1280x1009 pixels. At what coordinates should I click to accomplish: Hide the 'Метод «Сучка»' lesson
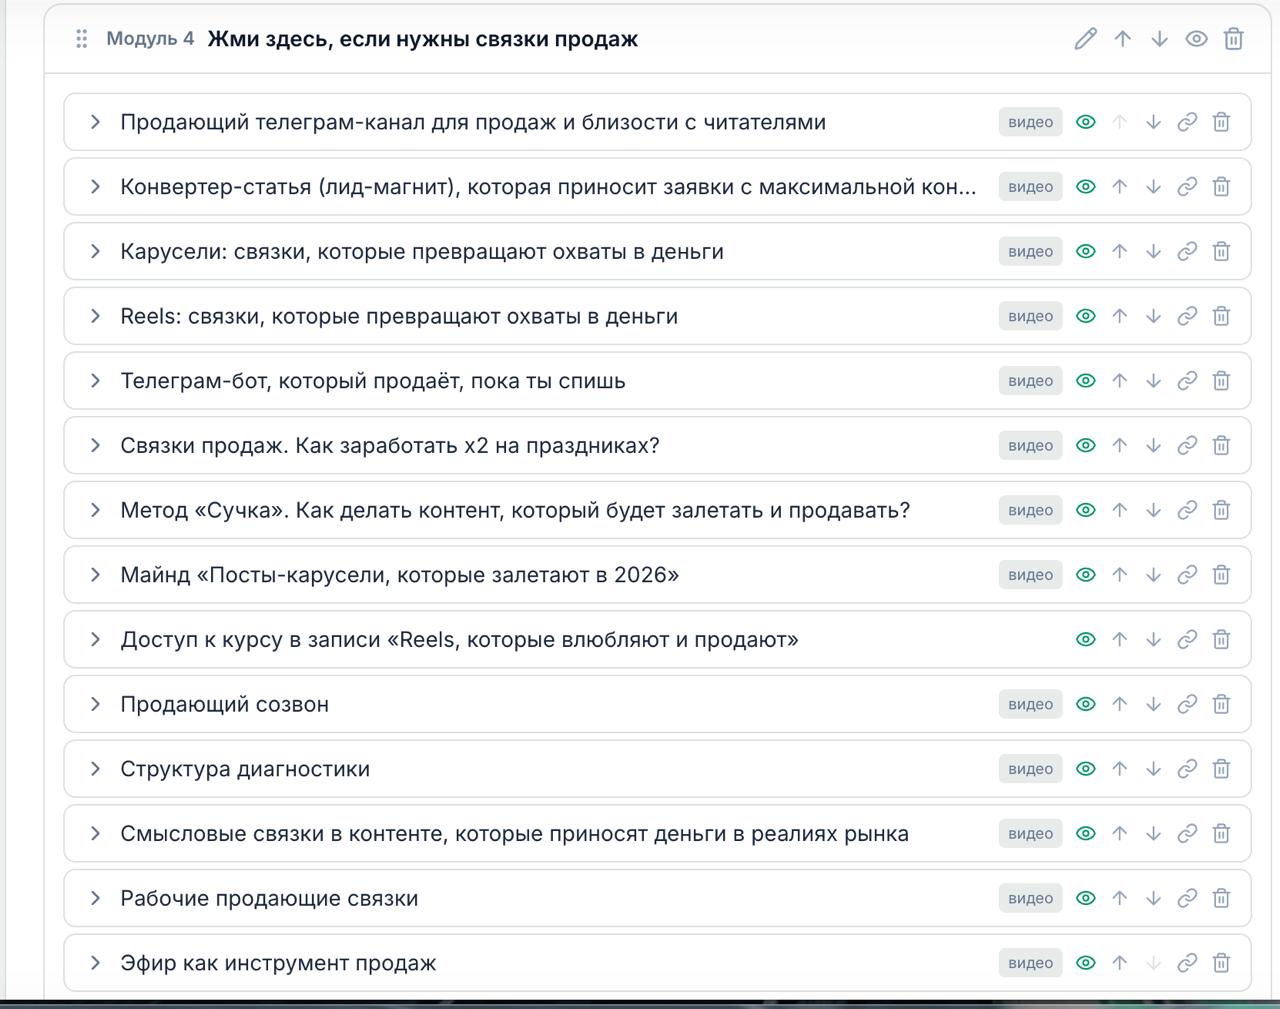pyautogui.click(x=1086, y=510)
